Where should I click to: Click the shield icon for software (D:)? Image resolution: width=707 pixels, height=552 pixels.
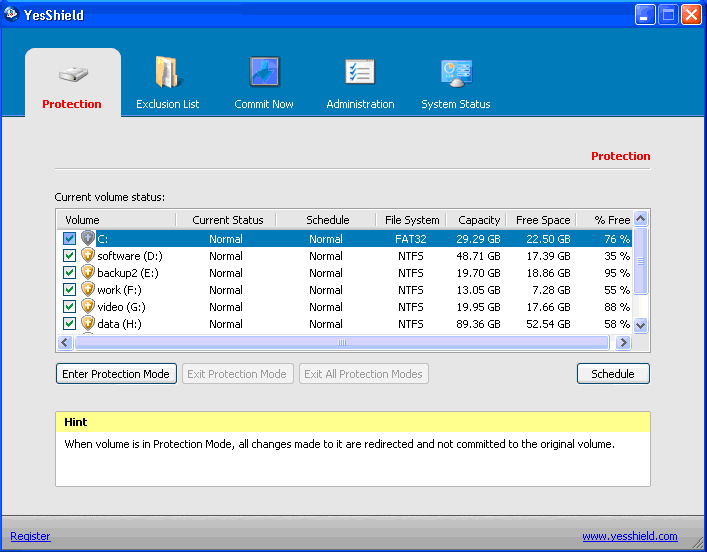(87, 255)
